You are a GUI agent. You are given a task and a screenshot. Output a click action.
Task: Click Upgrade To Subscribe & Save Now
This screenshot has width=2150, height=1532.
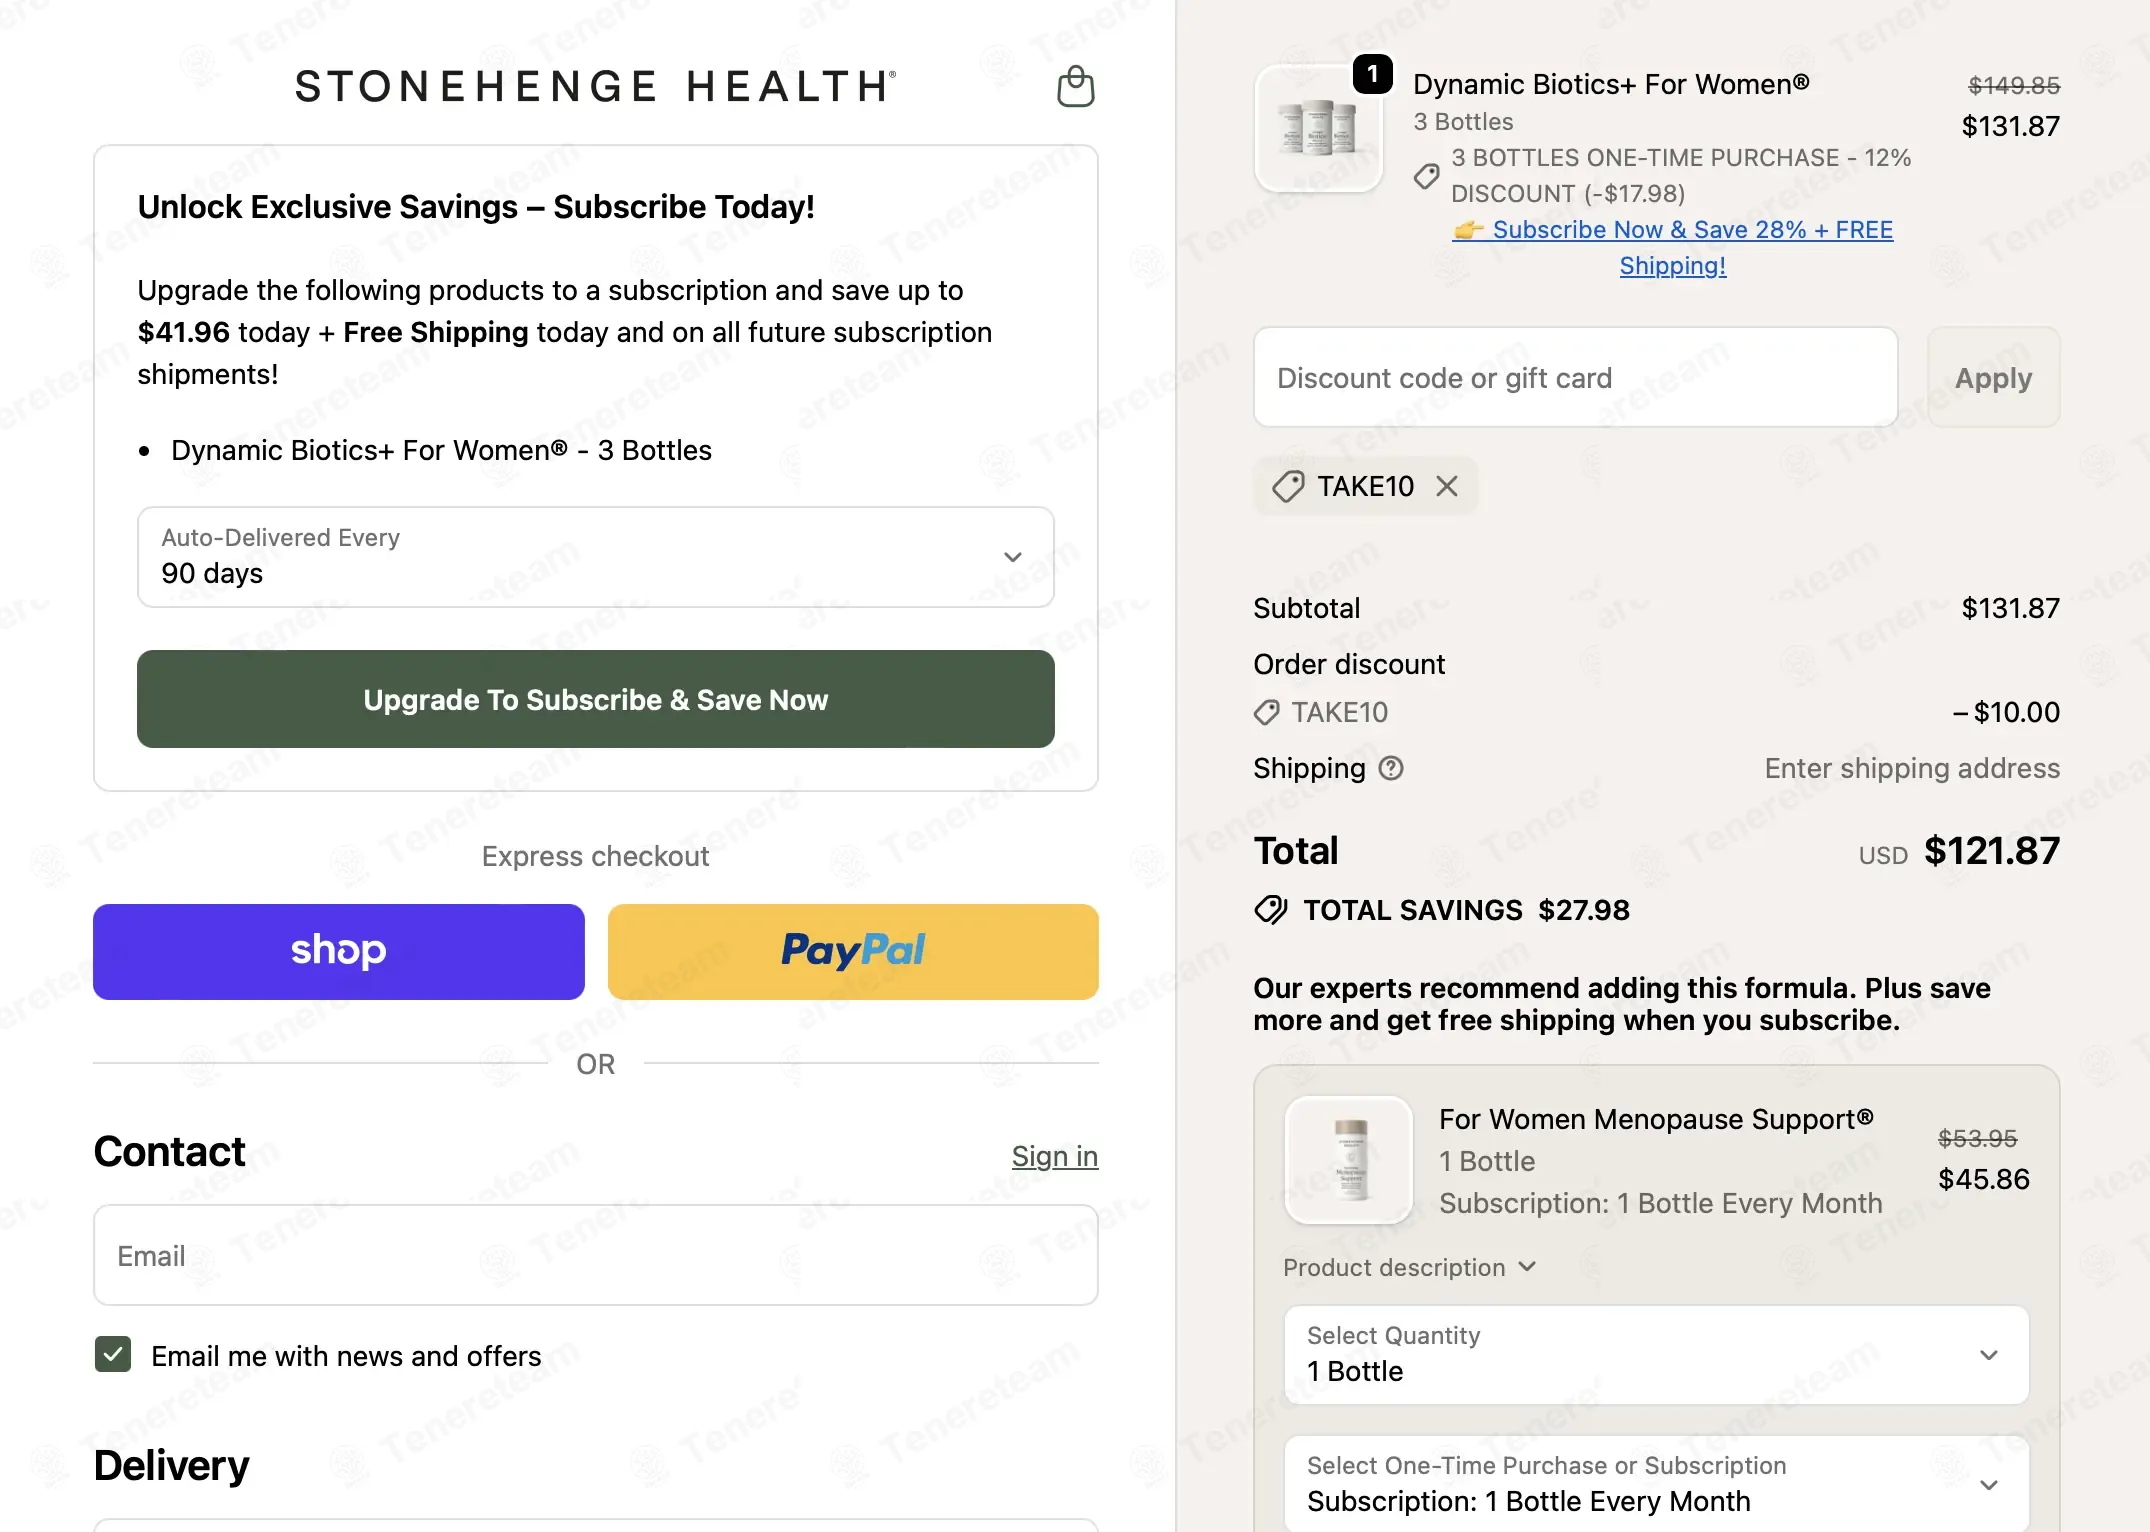click(x=596, y=699)
